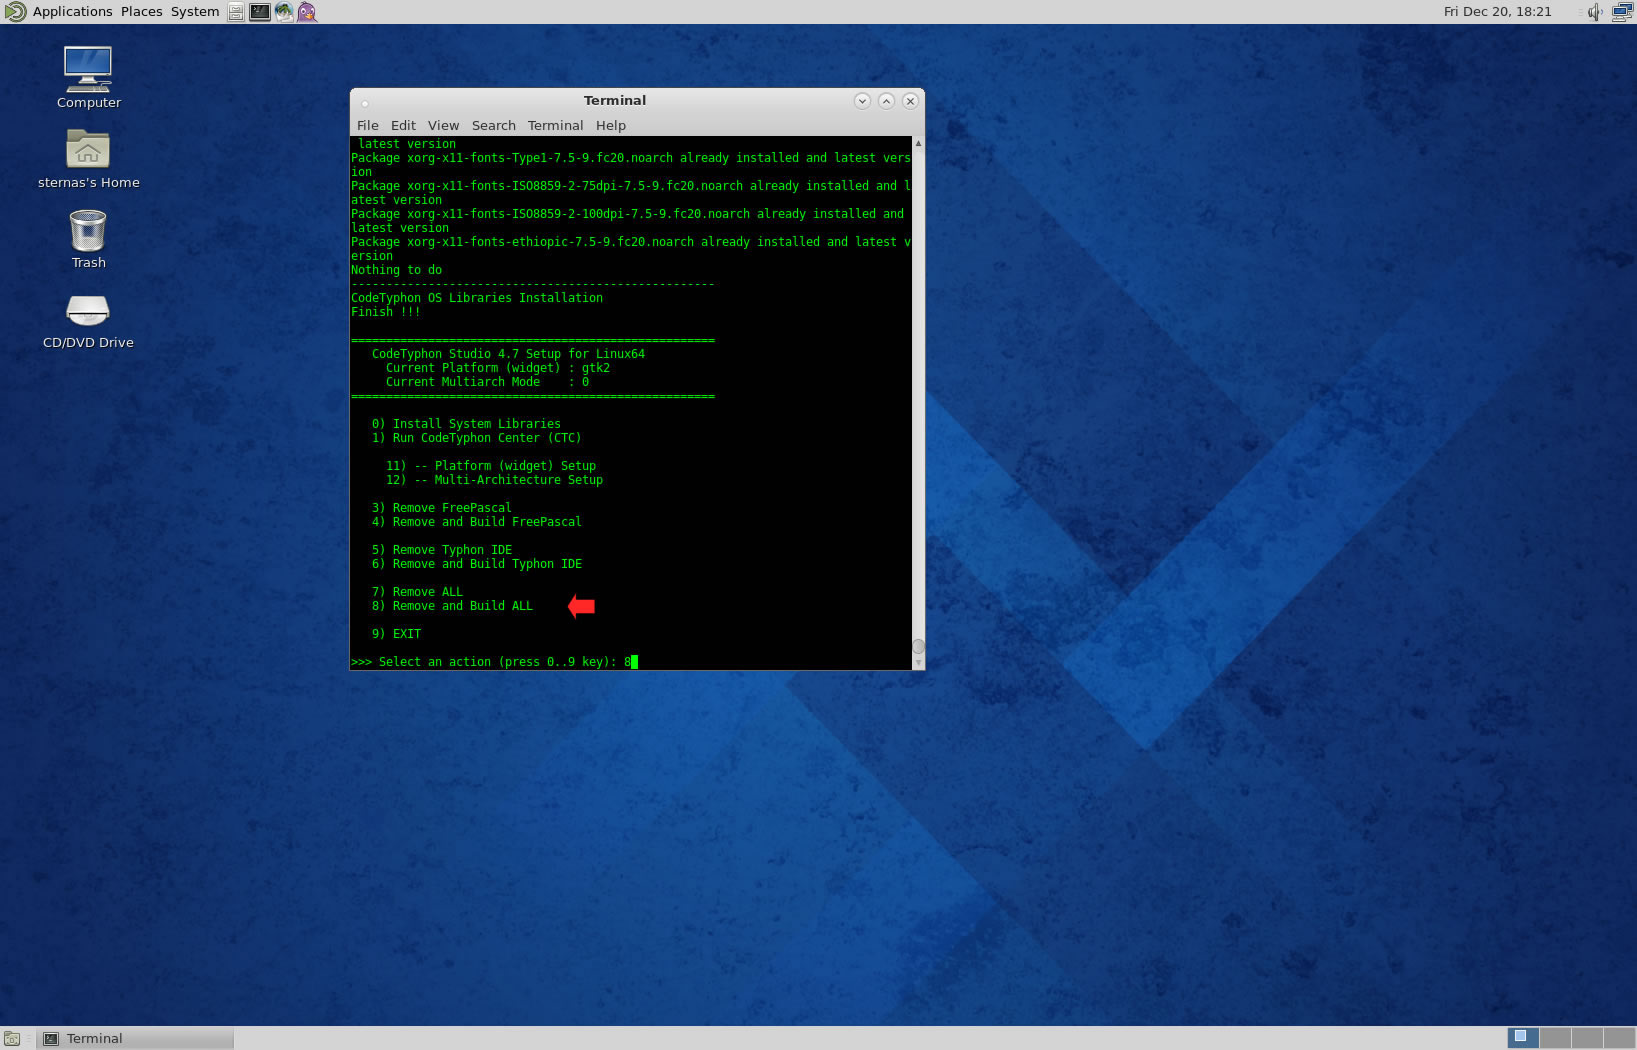Select the Terminal taskbar button

(x=136, y=1039)
